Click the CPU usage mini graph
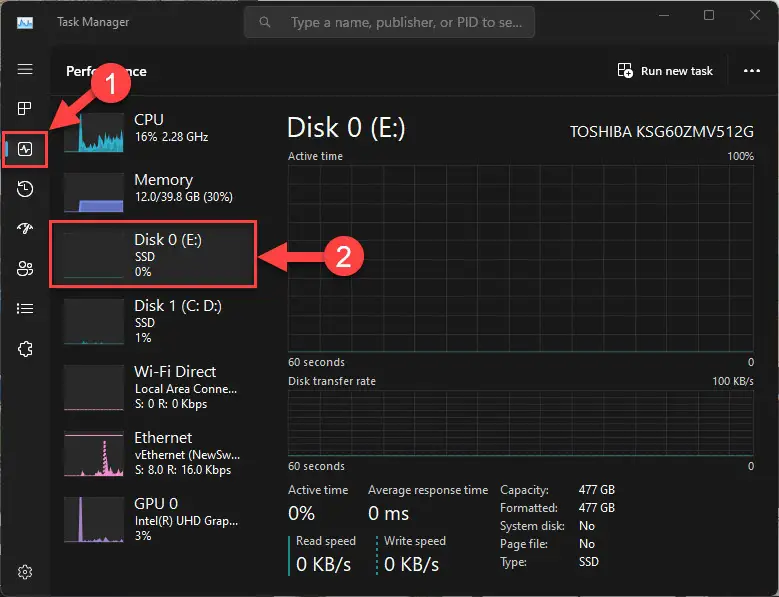This screenshot has height=597, width=779. click(x=94, y=132)
